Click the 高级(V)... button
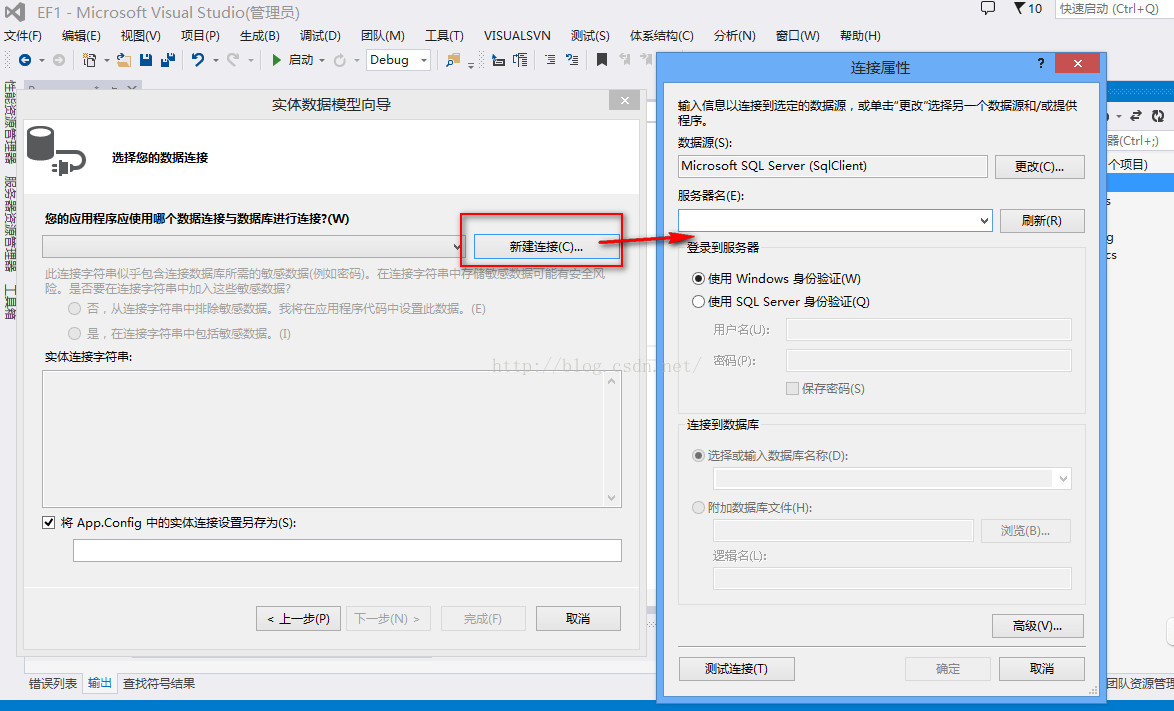1174x711 pixels. coord(1038,626)
